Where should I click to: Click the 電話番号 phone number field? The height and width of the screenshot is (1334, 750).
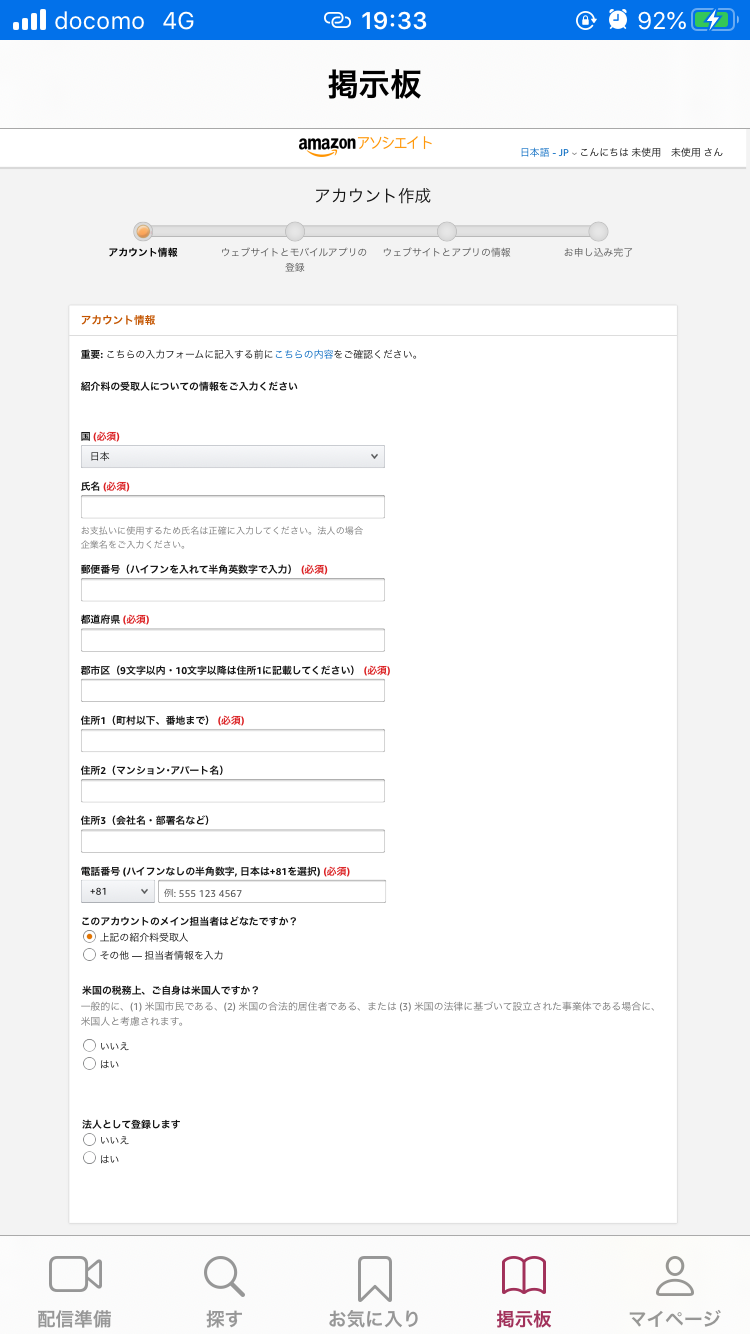pyautogui.click(x=271, y=892)
